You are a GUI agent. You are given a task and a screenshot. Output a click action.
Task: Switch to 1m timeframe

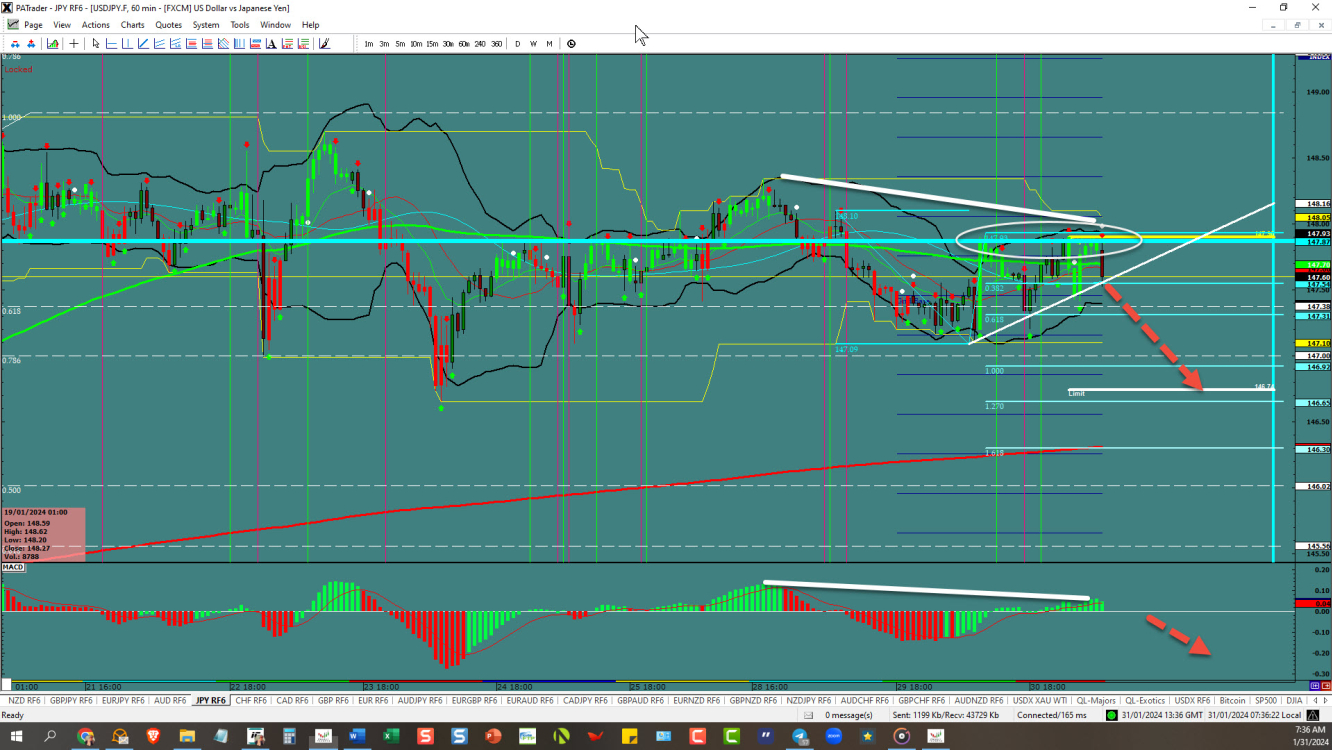(369, 43)
